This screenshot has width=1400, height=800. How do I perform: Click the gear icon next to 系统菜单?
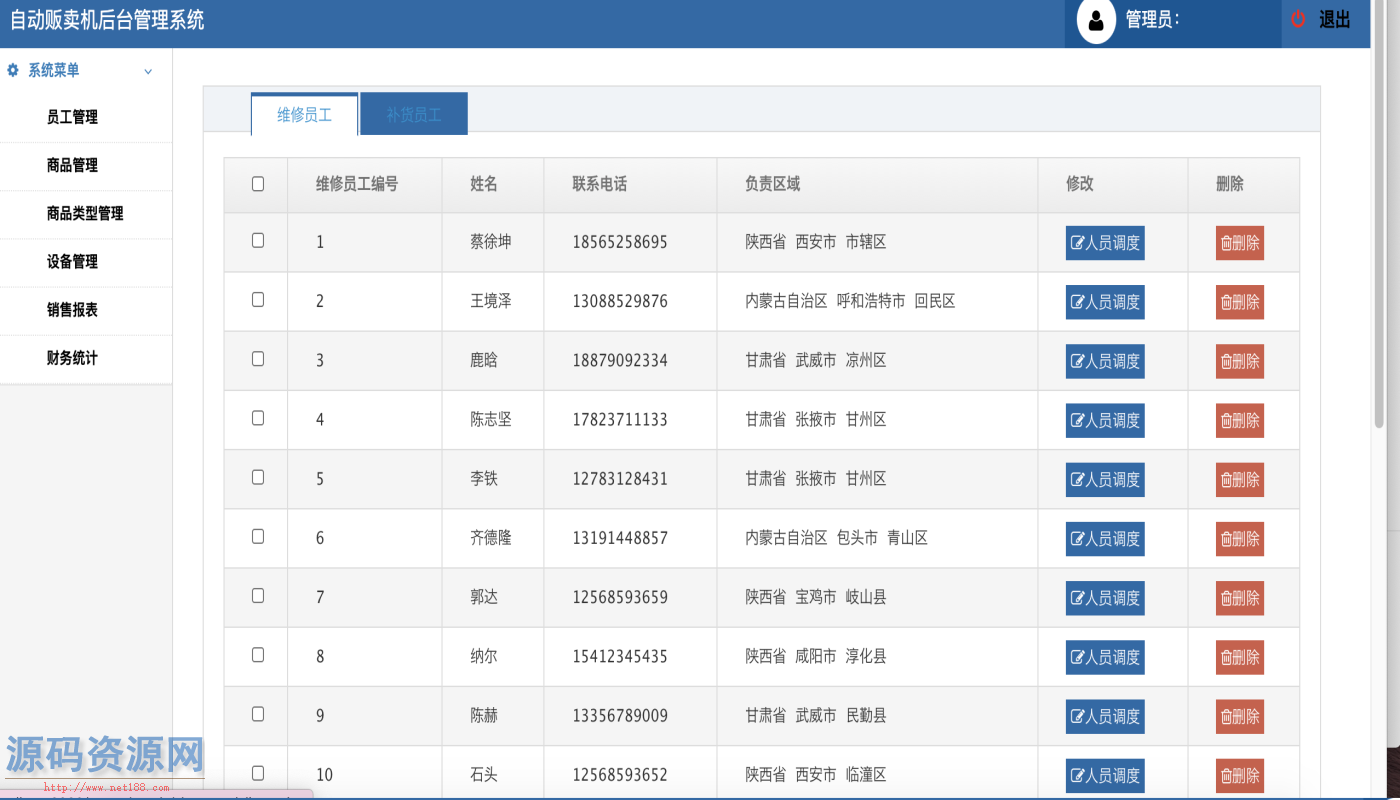click(13, 70)
